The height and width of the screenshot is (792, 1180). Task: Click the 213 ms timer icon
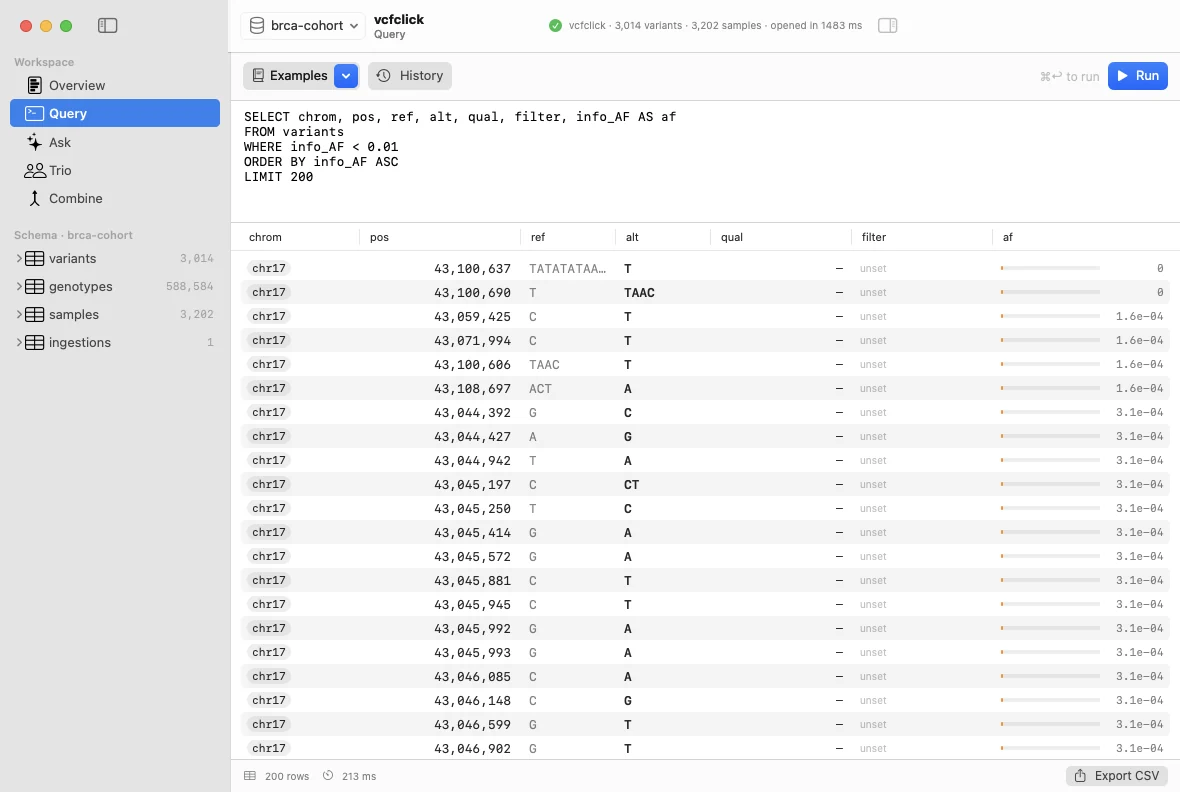[328, 775]
